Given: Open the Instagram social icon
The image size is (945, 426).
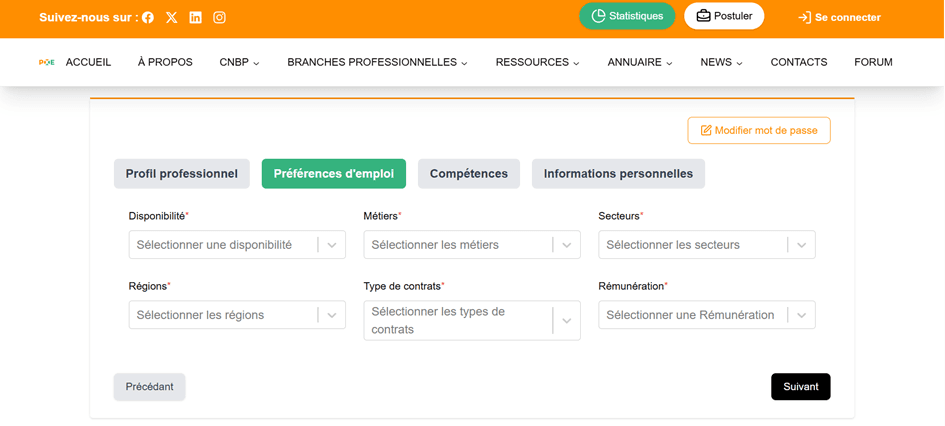Looking at the screenshot, I should point(219,18).
